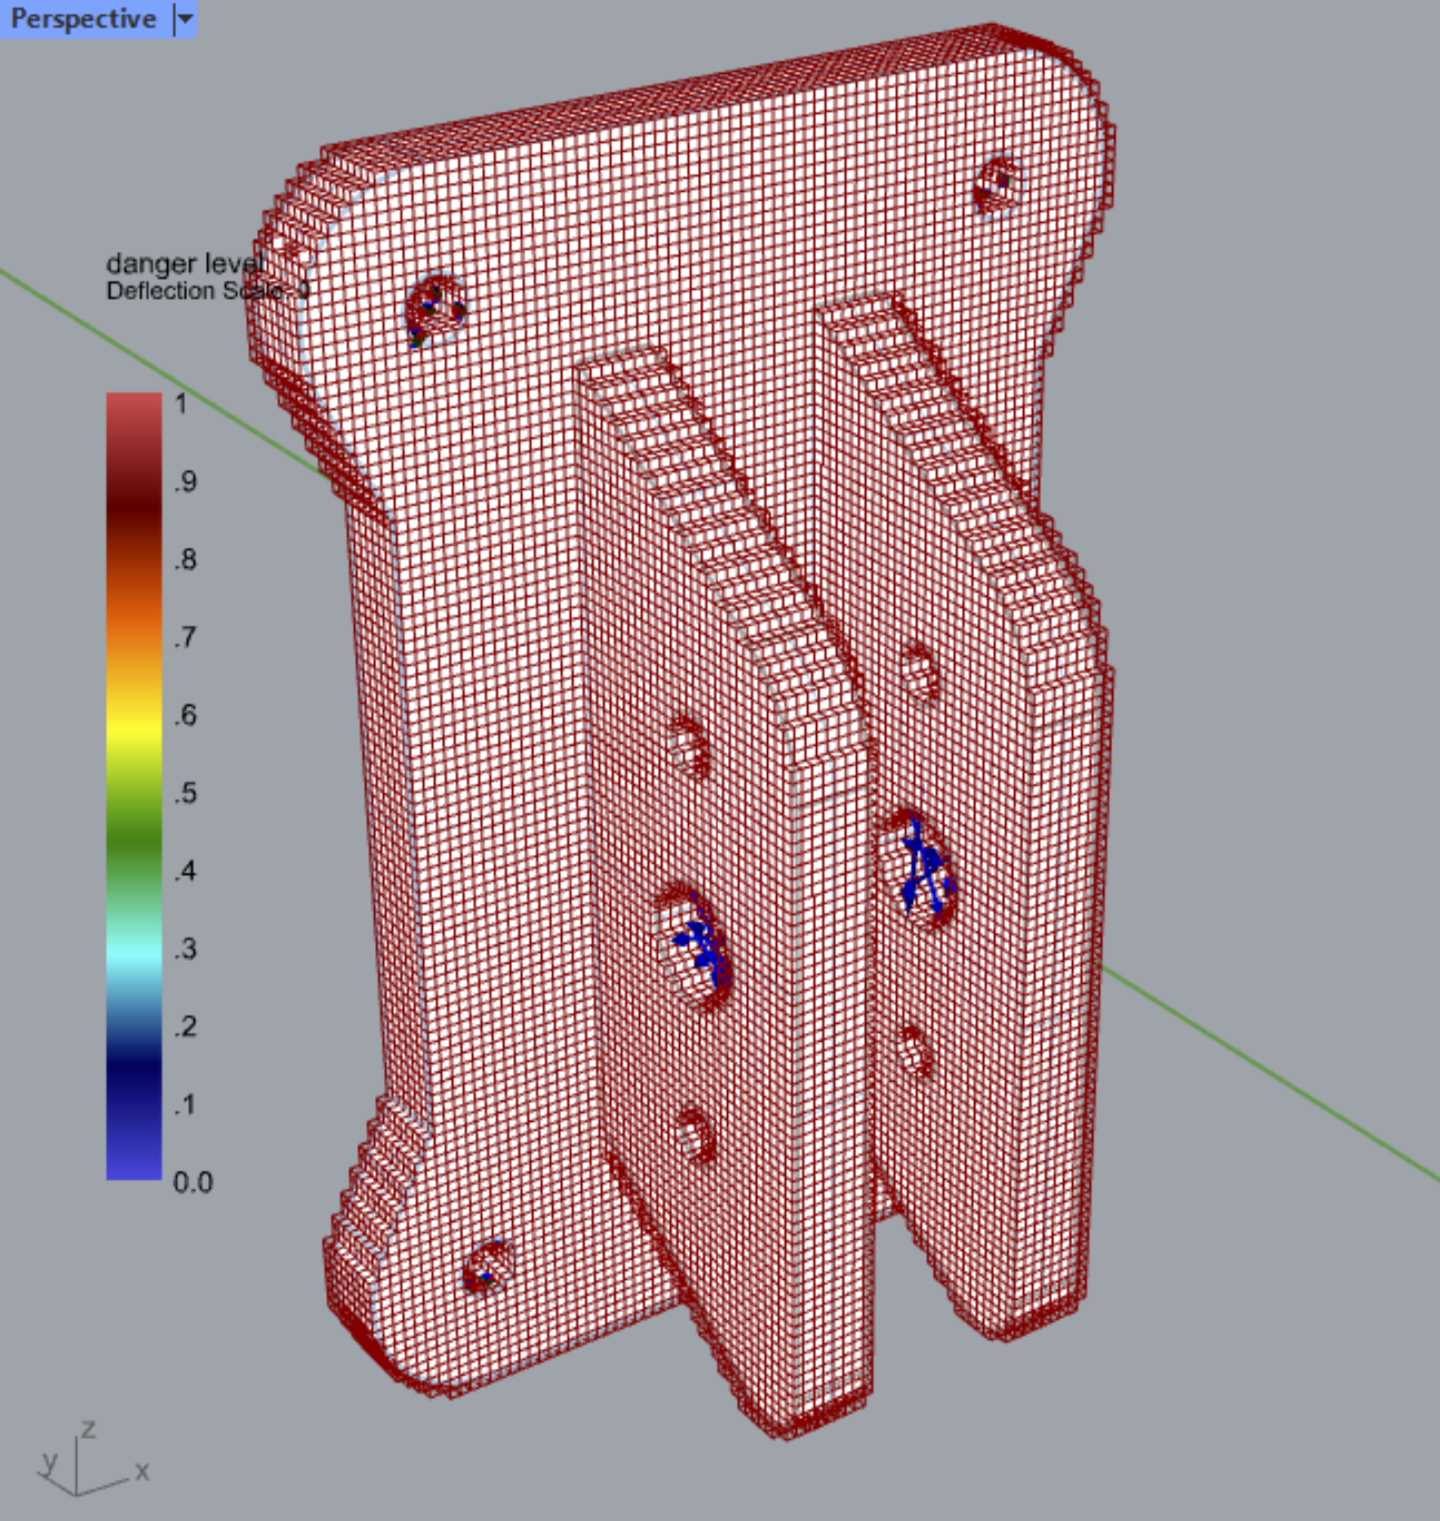Select small upper hole on right rib
This screenshot has height=1521, width=1440.
coord(918,671)
